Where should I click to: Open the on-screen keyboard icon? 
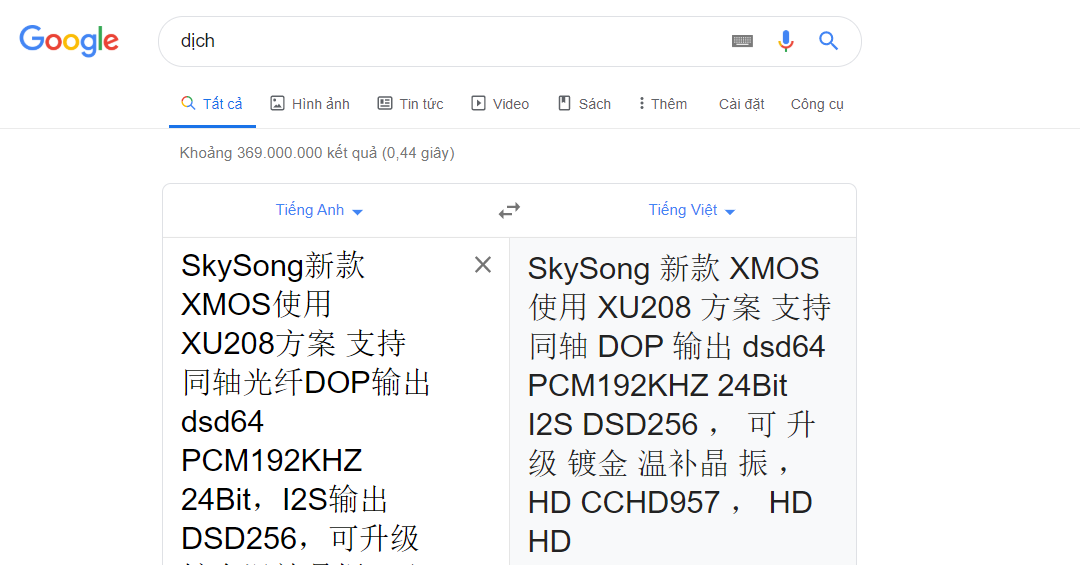(x=742, y=41)
